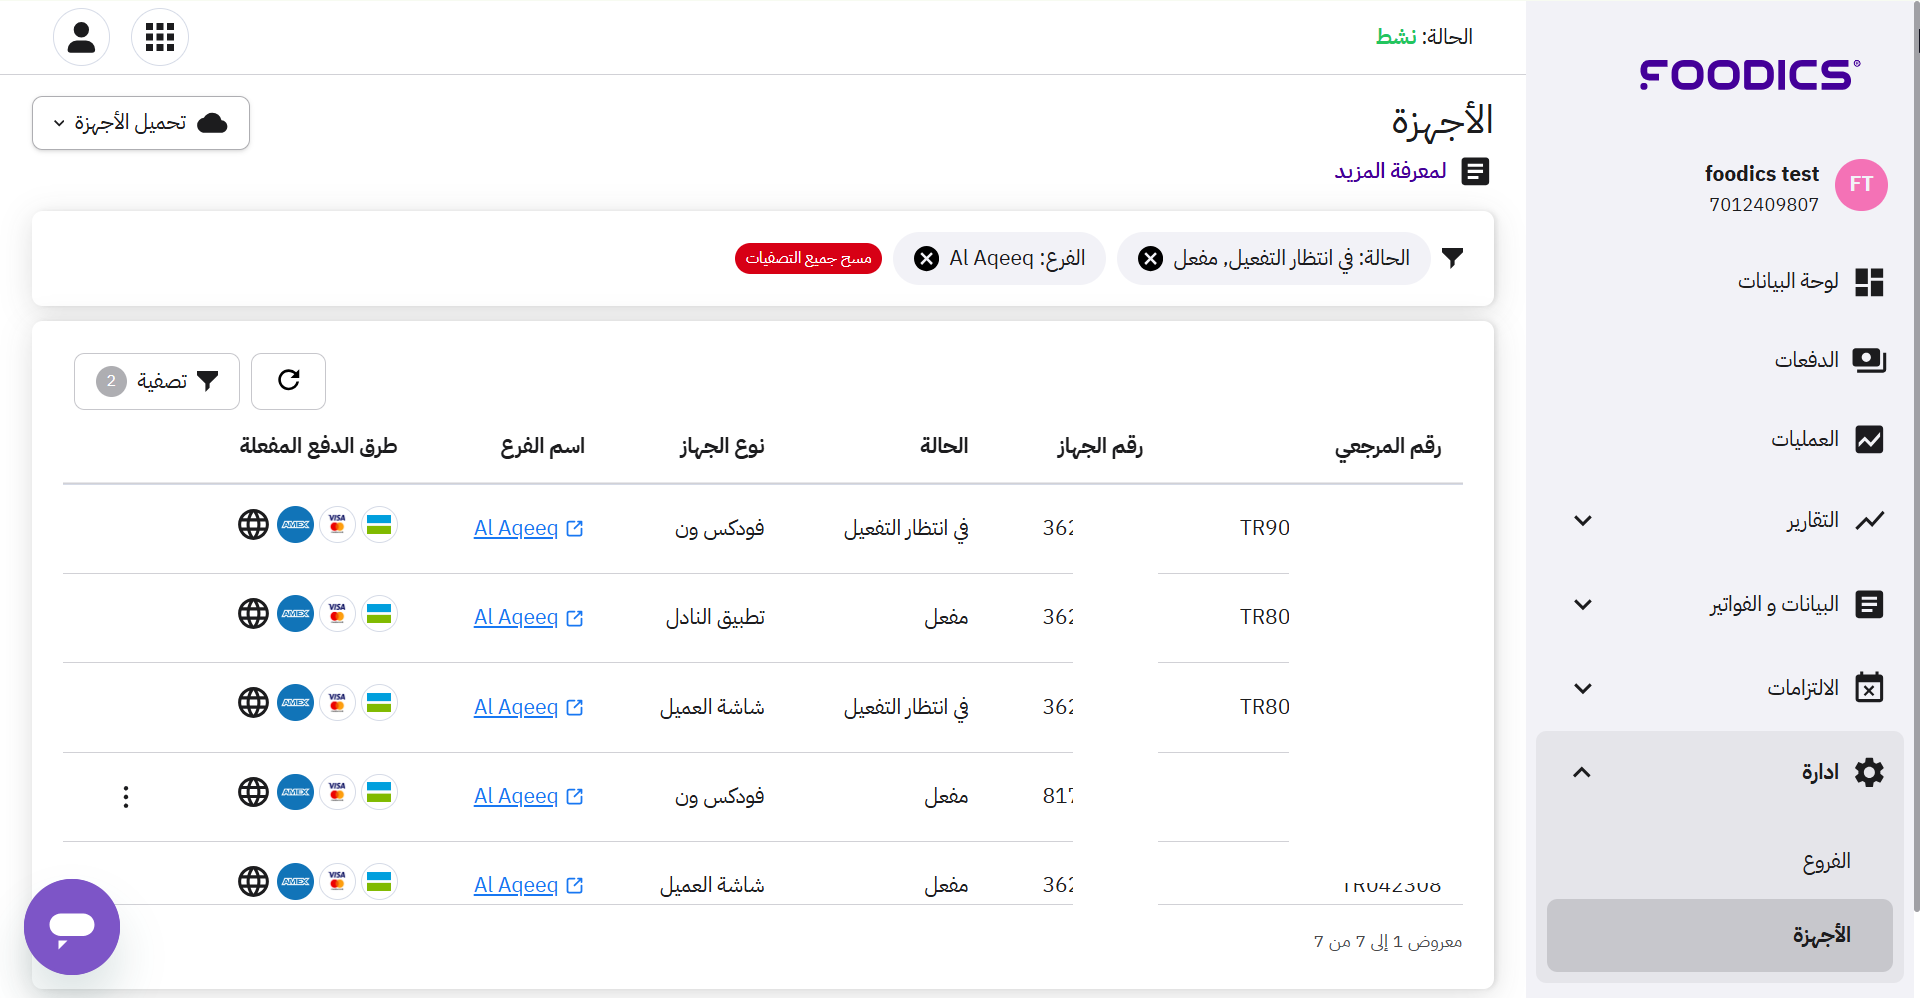Open the user profile icon
Image resolution: width=1920 pixels, height=998 pixels.
(81, 37)
